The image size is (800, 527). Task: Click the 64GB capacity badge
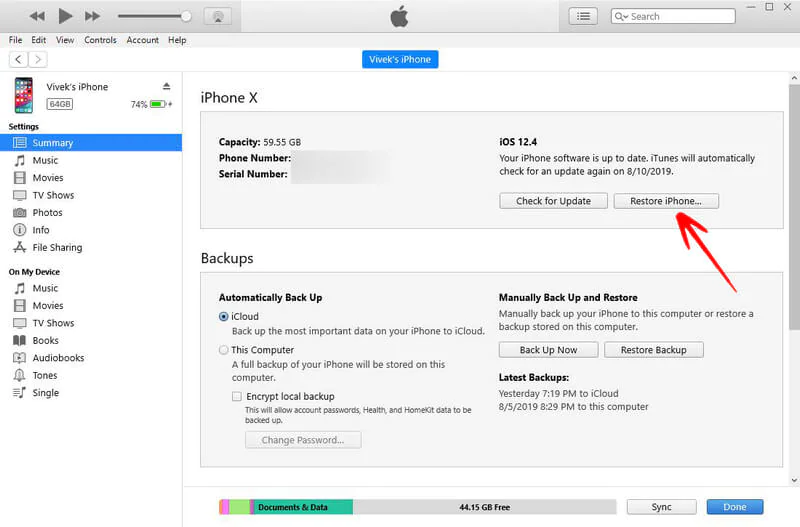60,104
